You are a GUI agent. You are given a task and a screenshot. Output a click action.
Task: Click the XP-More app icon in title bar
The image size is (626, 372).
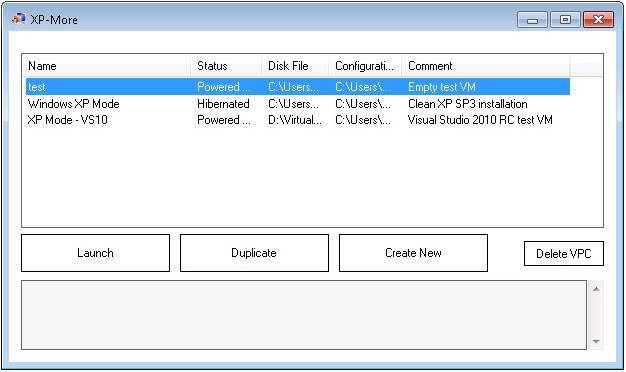18,19
